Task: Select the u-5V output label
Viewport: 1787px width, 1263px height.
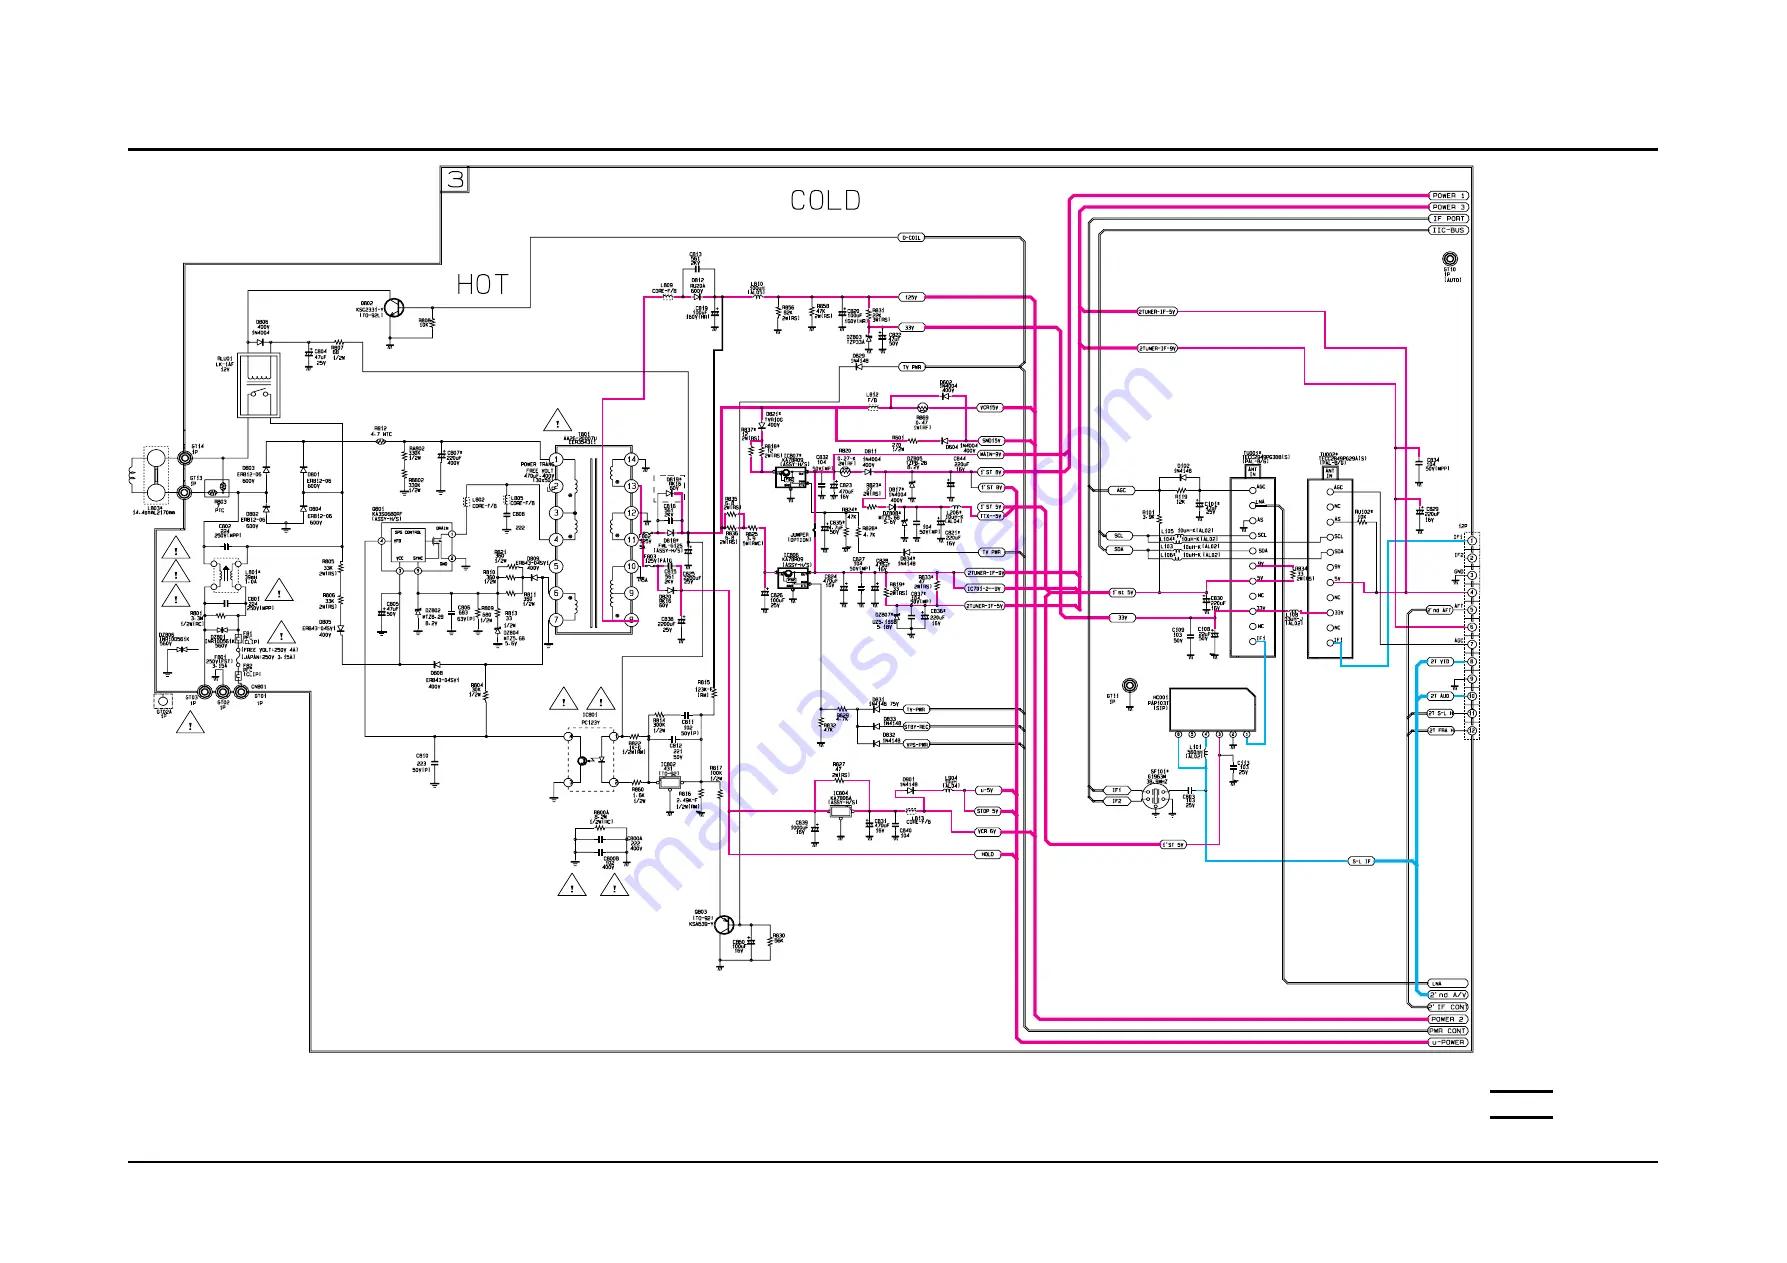Action: tap(986, 790)
